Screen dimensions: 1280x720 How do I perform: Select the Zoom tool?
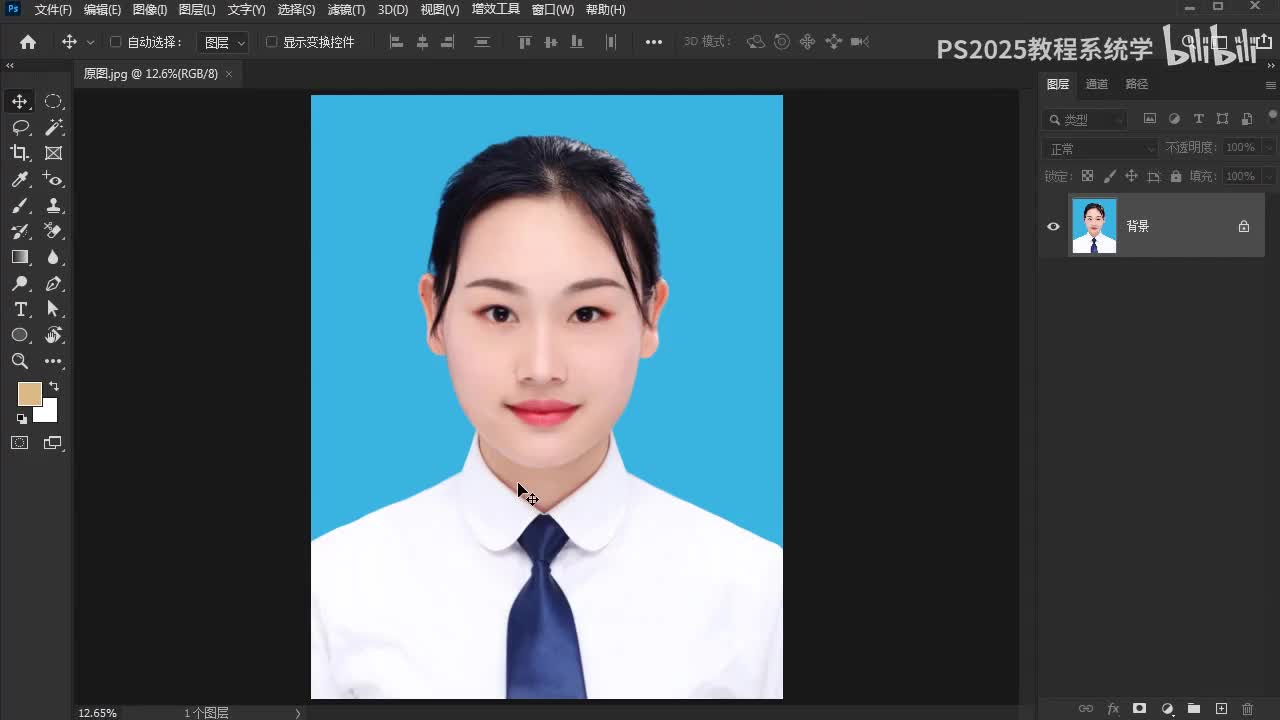[20, 361]
